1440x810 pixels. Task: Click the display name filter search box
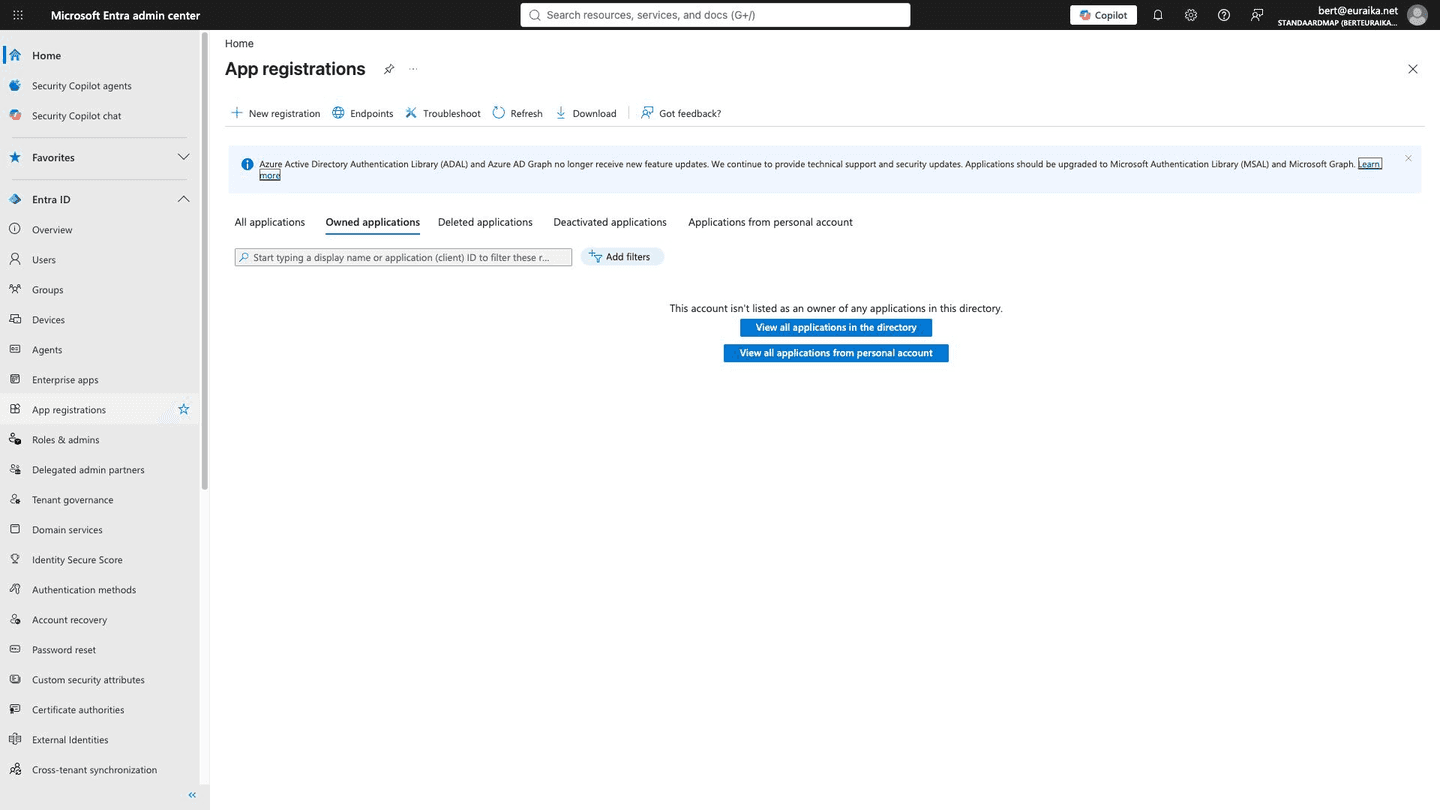[x=403, y=257]
